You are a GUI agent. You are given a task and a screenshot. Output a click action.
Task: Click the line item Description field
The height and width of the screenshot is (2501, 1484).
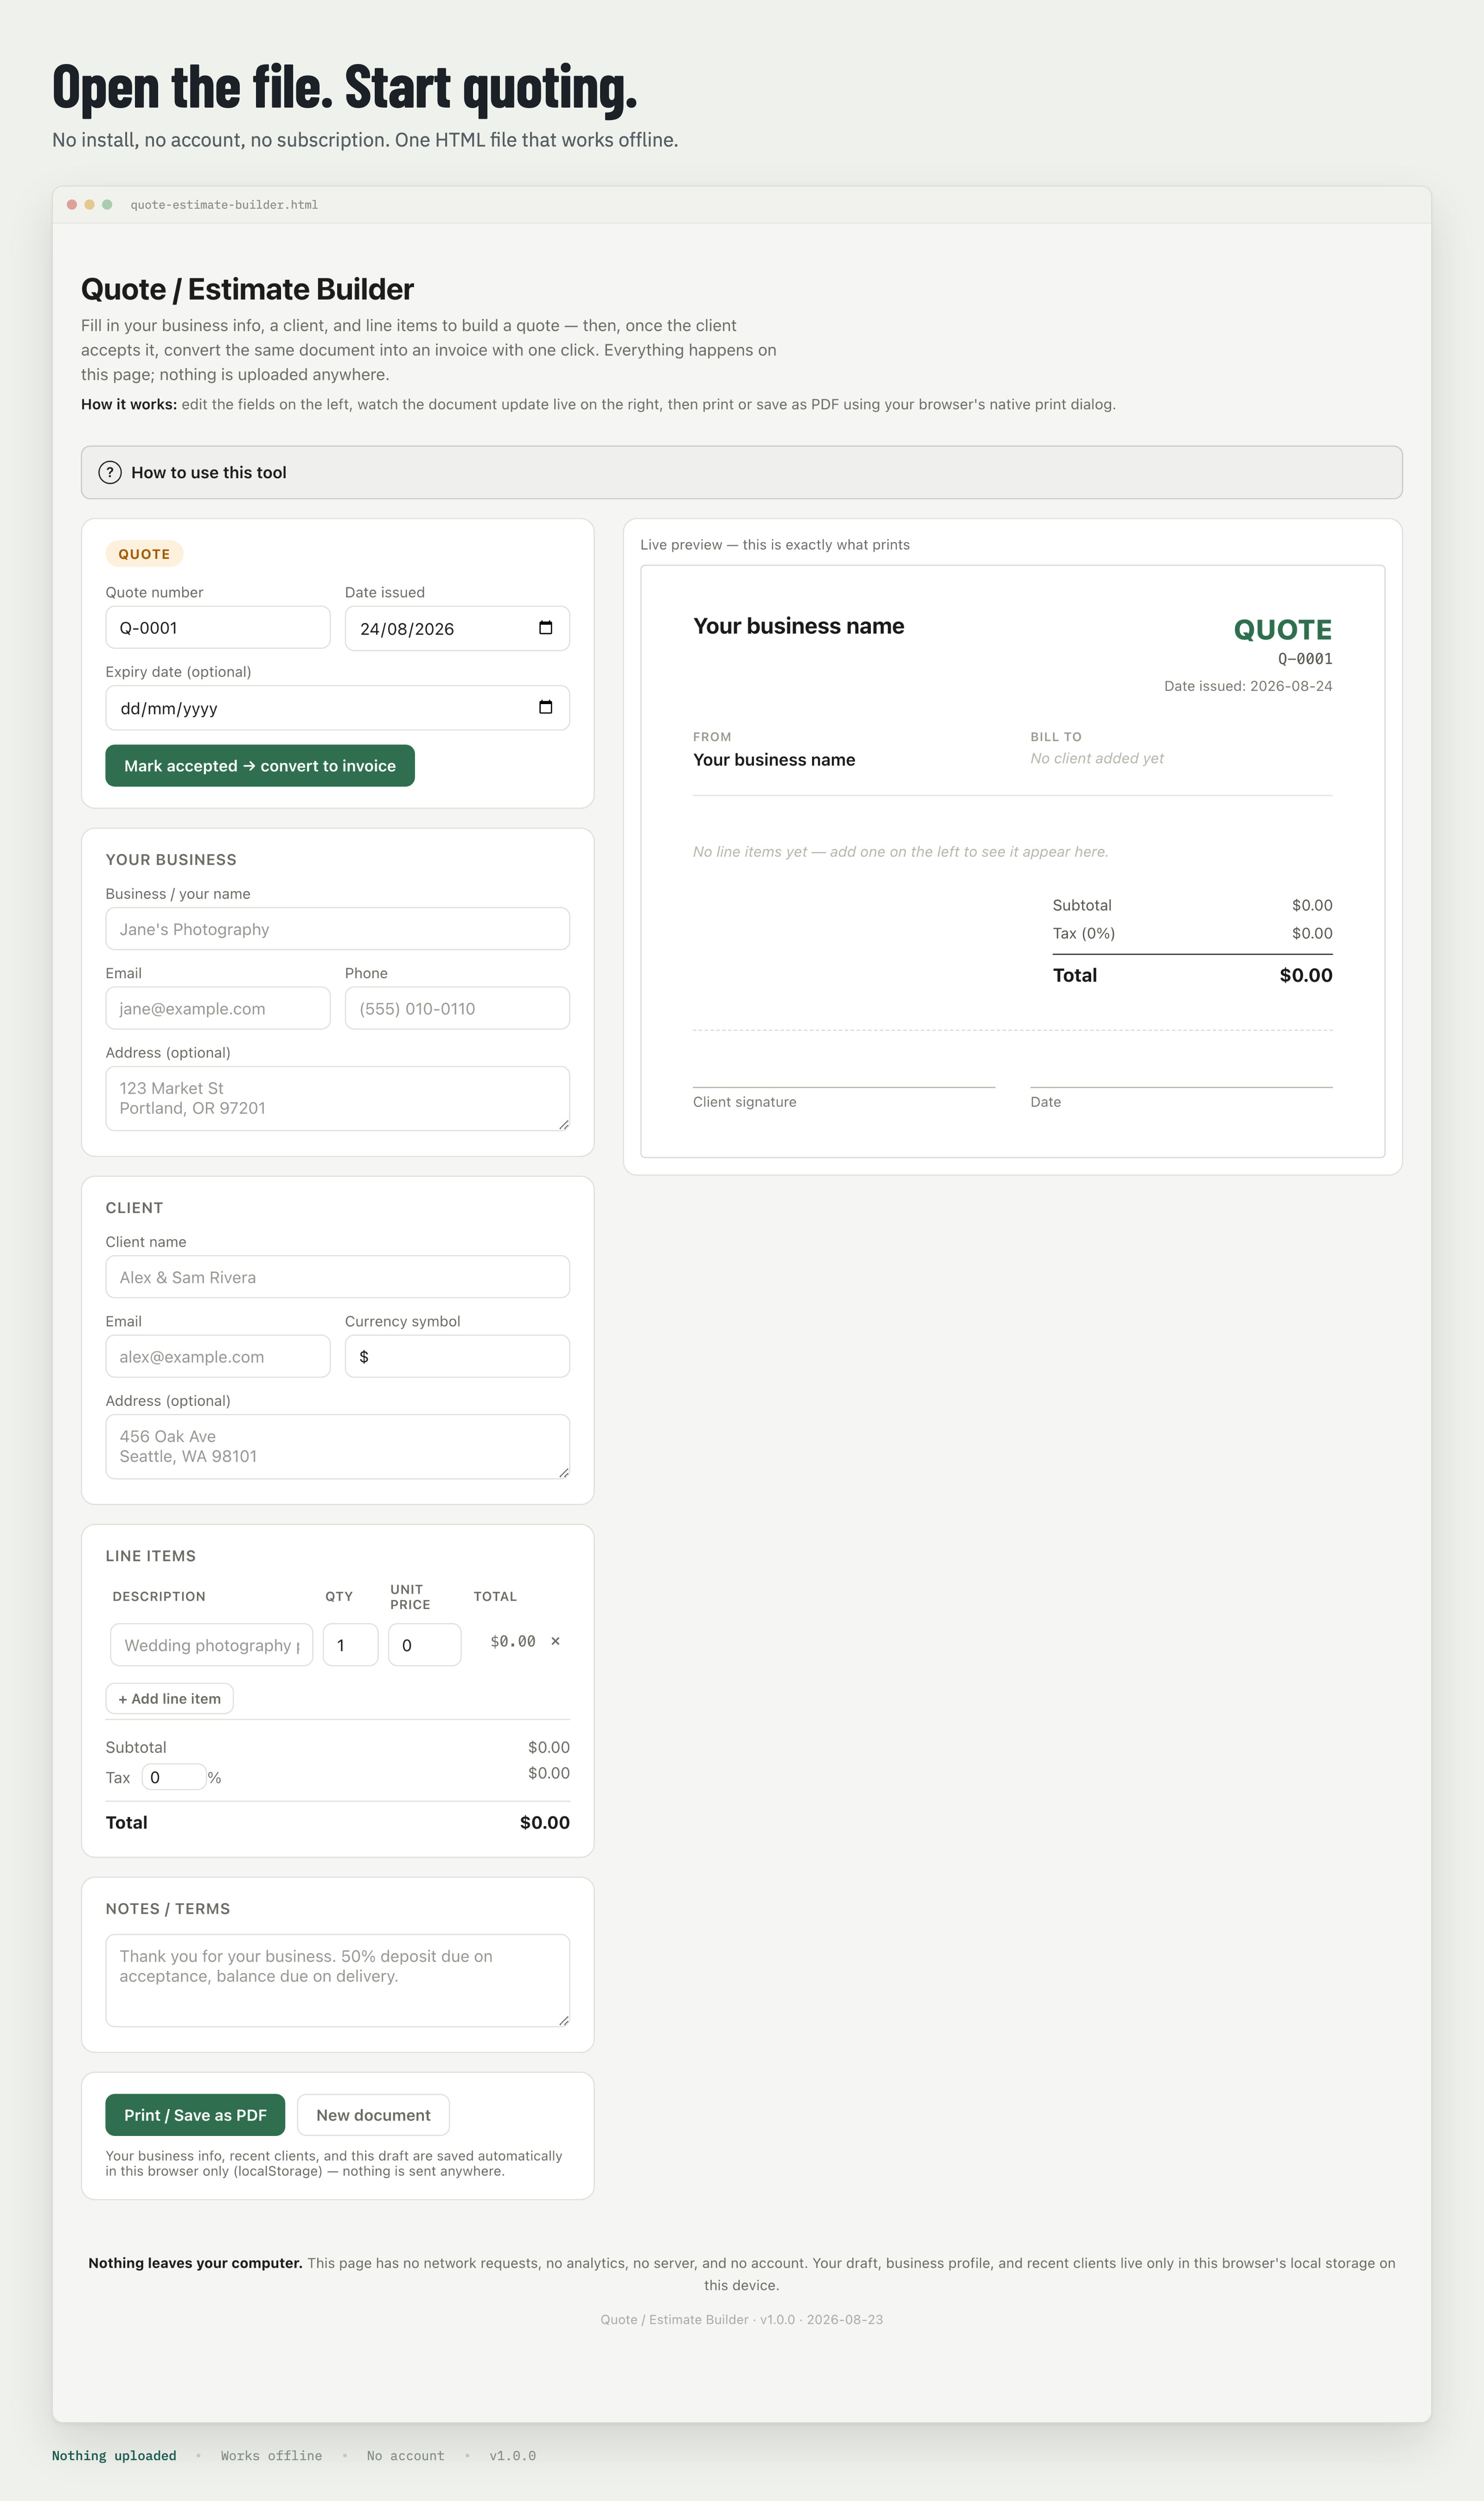(x=211, y=1645)
